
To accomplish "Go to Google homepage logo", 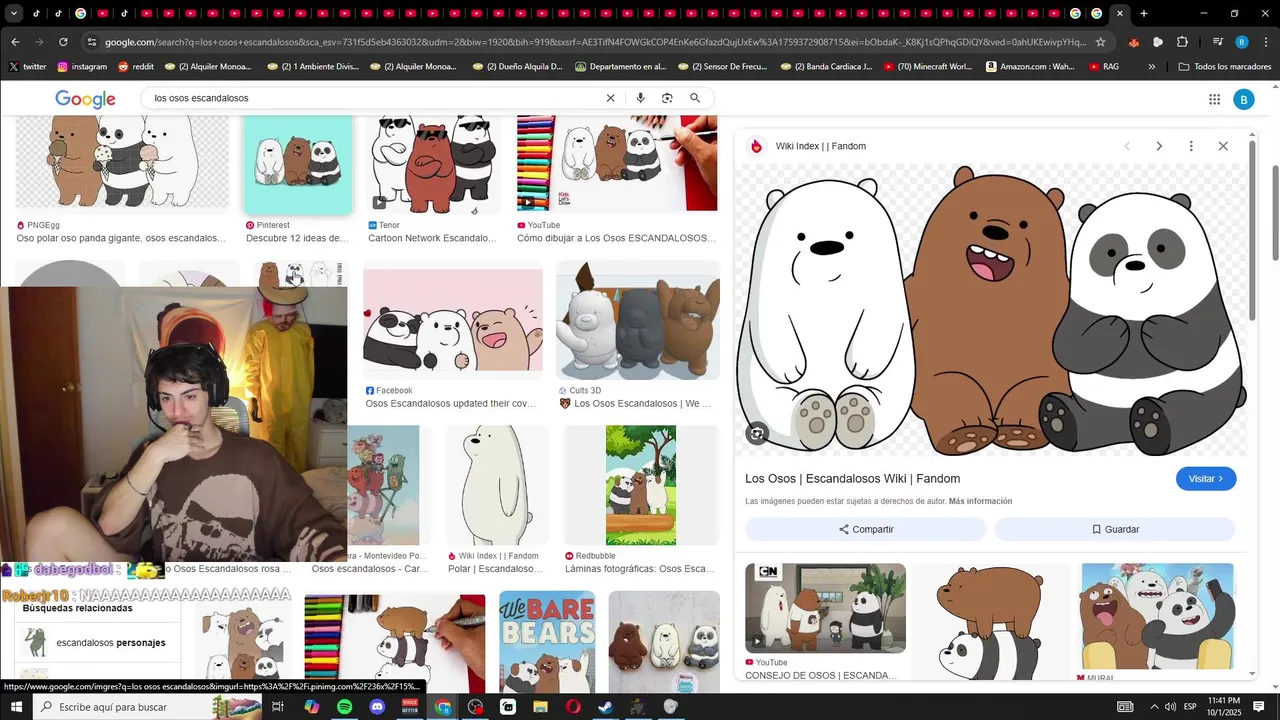I will click(x=85, y=99).
